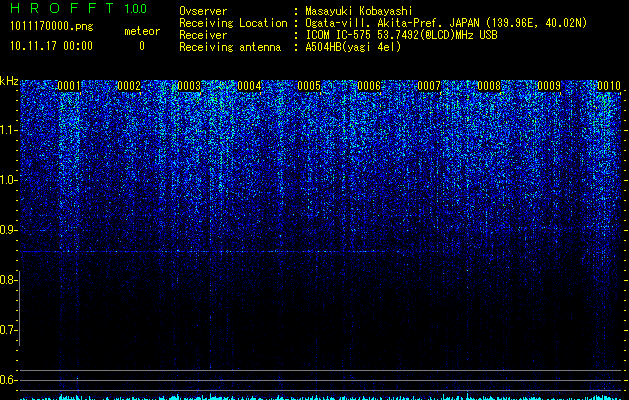The height and width of the screenshot is (400, 629).
Task: Select the file name 1011170000.png
Action: coord(52,26)
